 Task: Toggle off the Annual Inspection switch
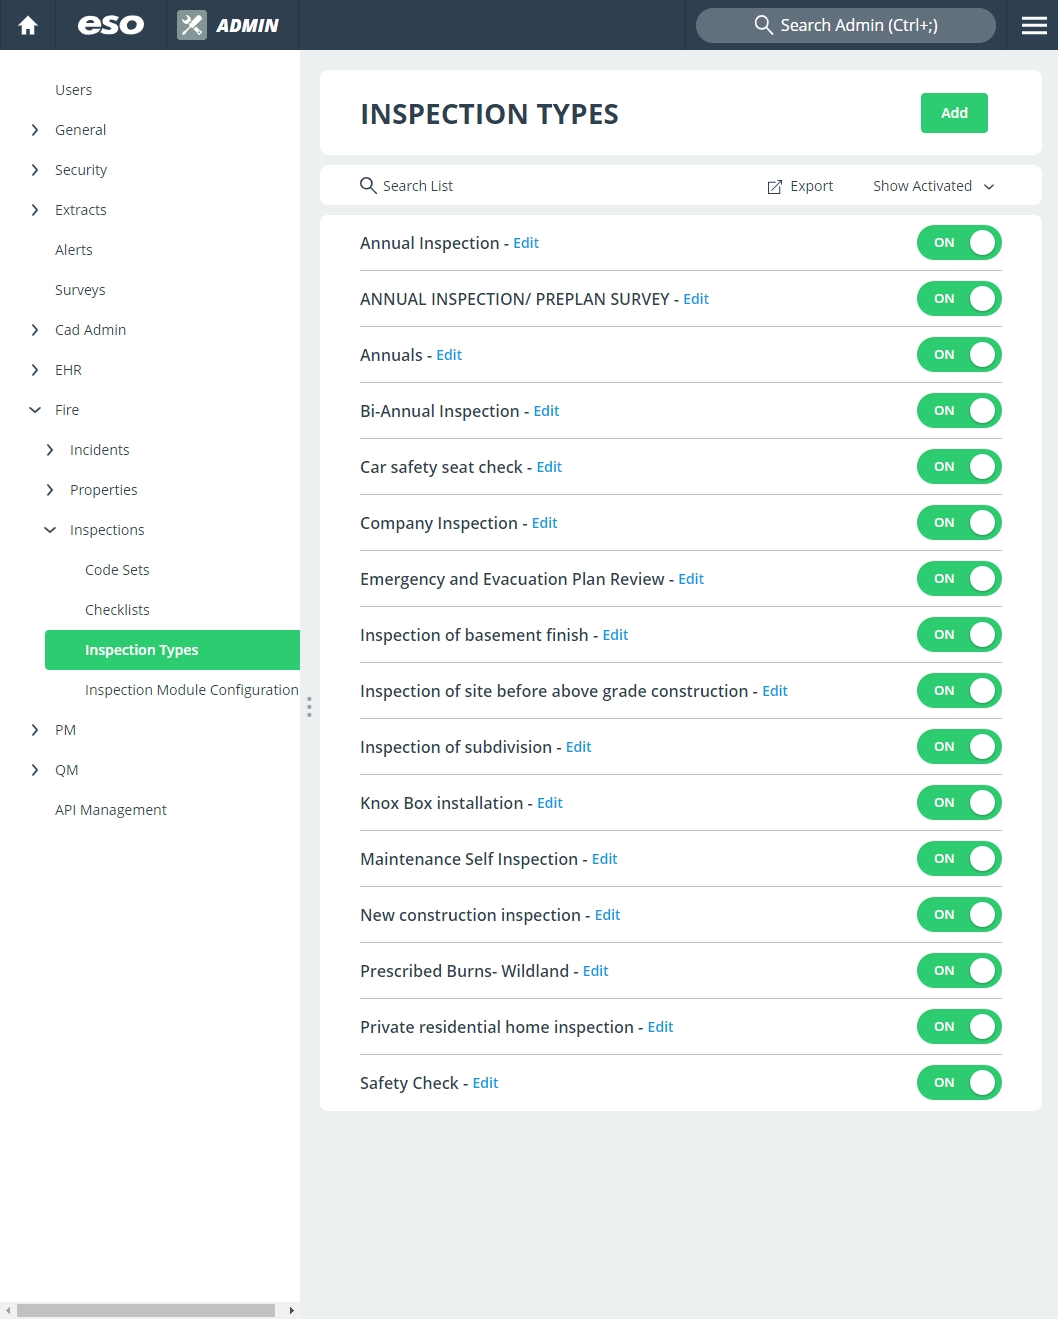[x=959, y=242]
